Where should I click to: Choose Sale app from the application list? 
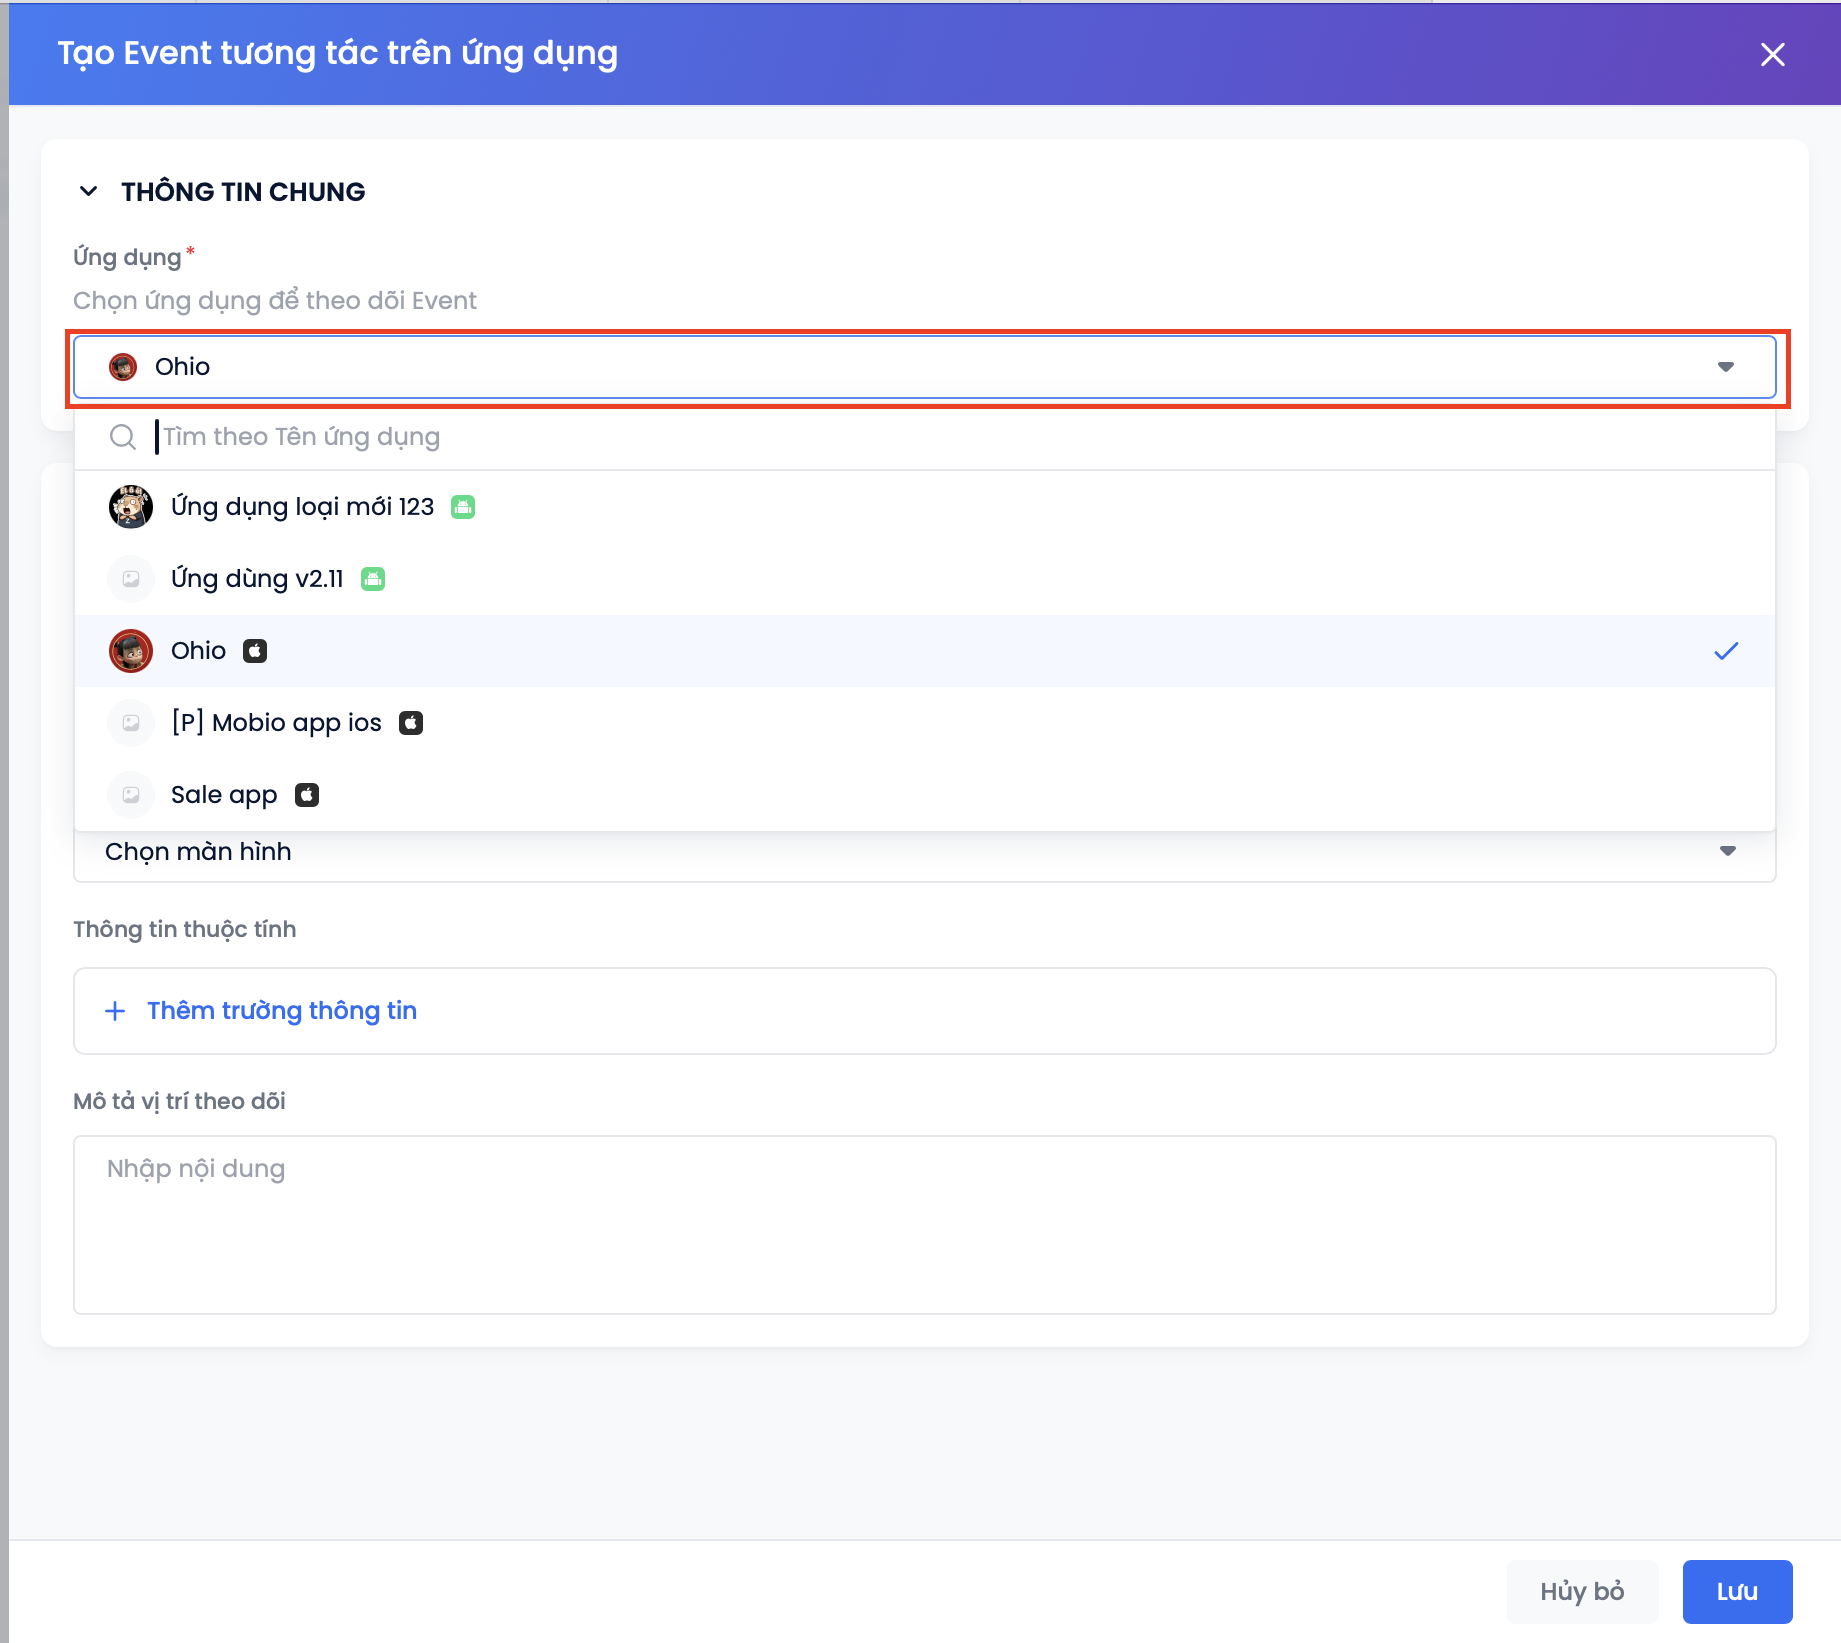[224, 795]
